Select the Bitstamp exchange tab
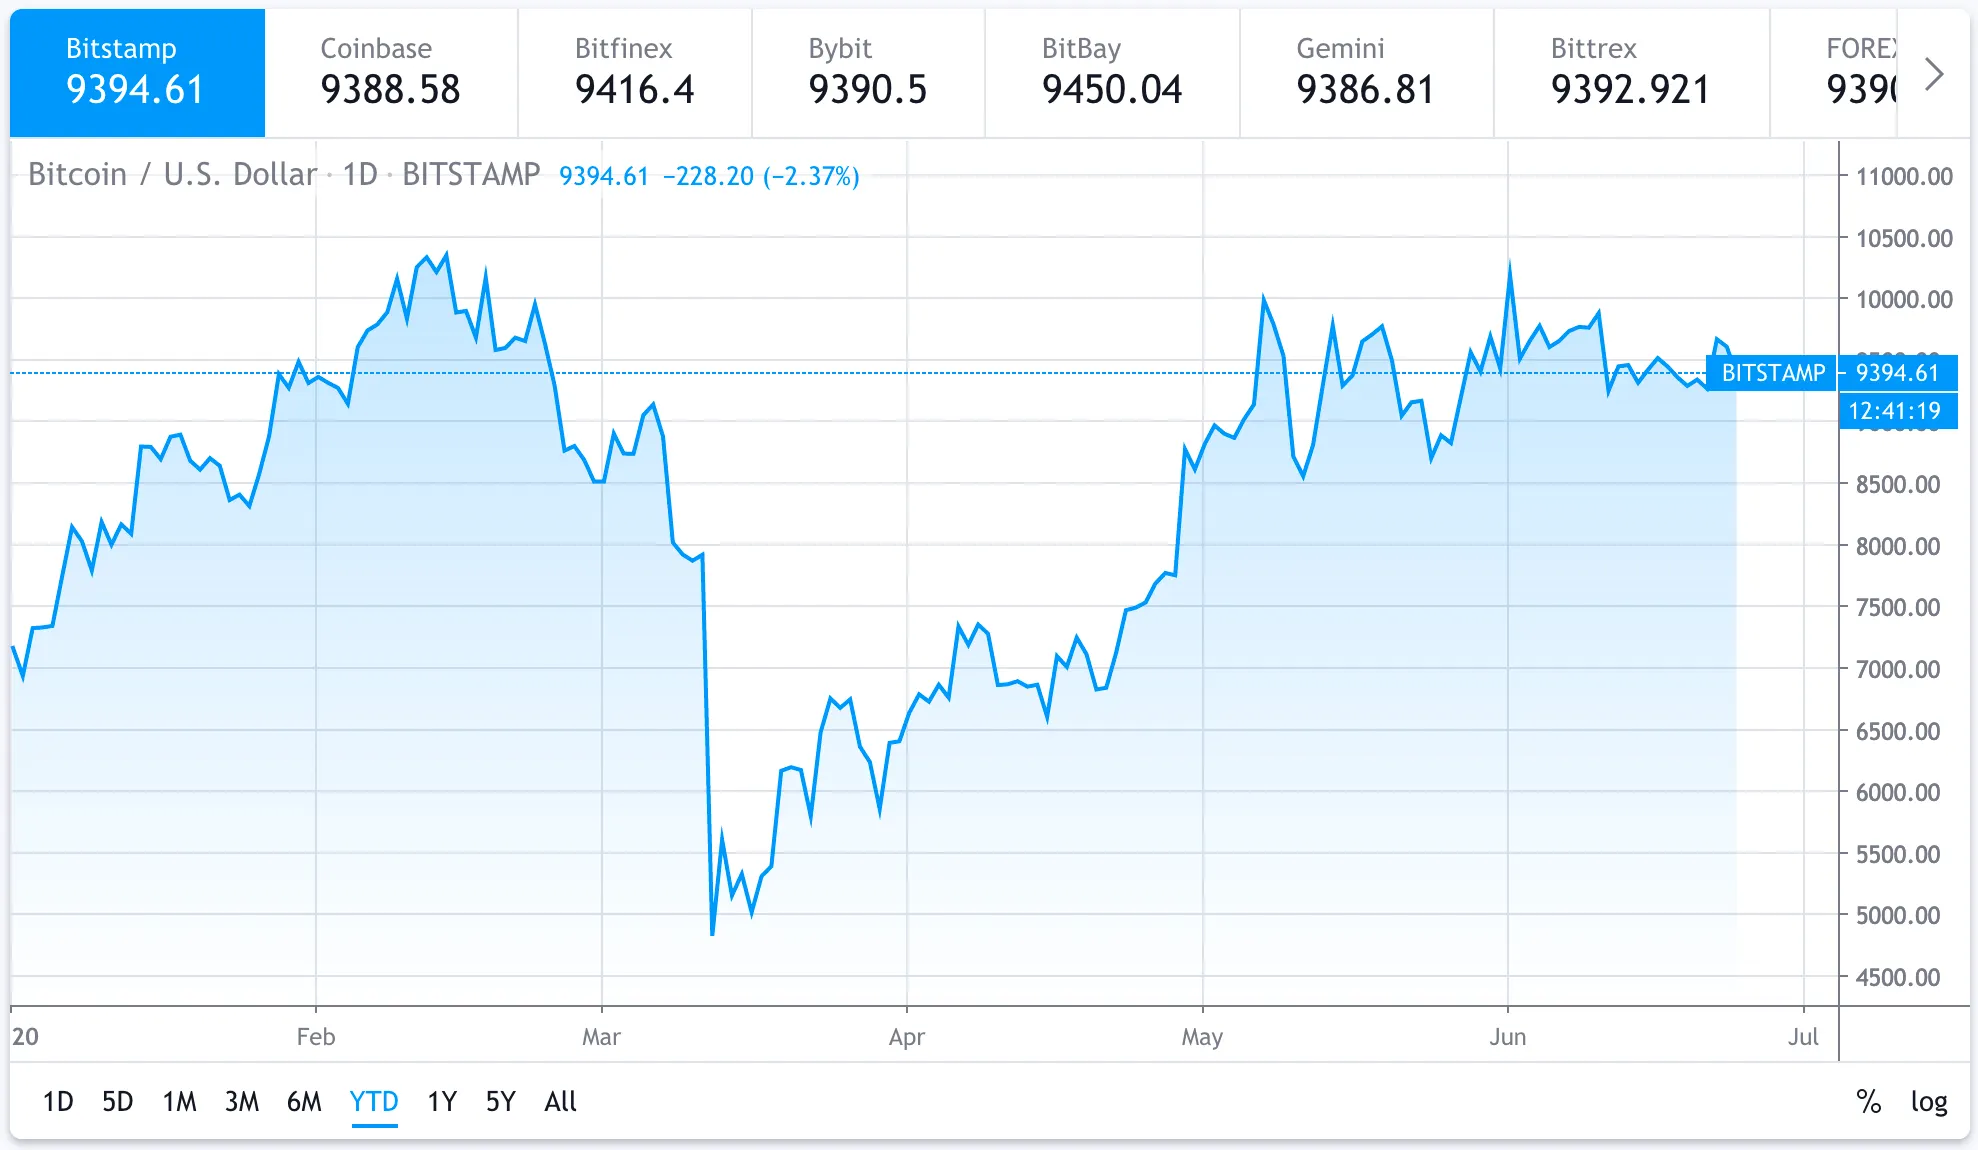The width and height of the screenshot is (1978, 1150). [135, 70]
